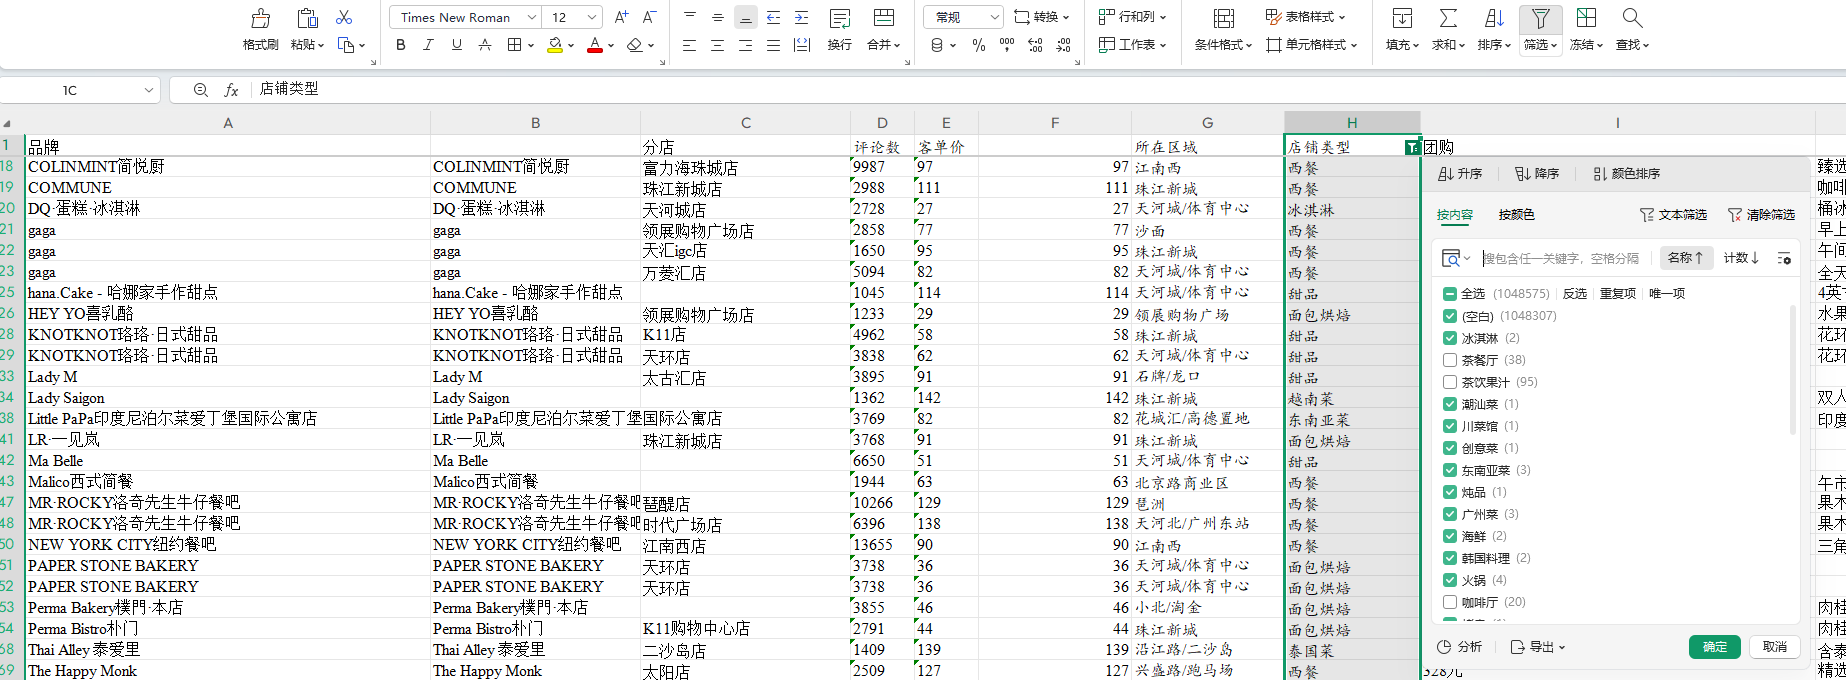The width and height of the screenshot is (1846, 680).
Task: Click the Wrap Text (换行) icon
Action: pos(840,18)
